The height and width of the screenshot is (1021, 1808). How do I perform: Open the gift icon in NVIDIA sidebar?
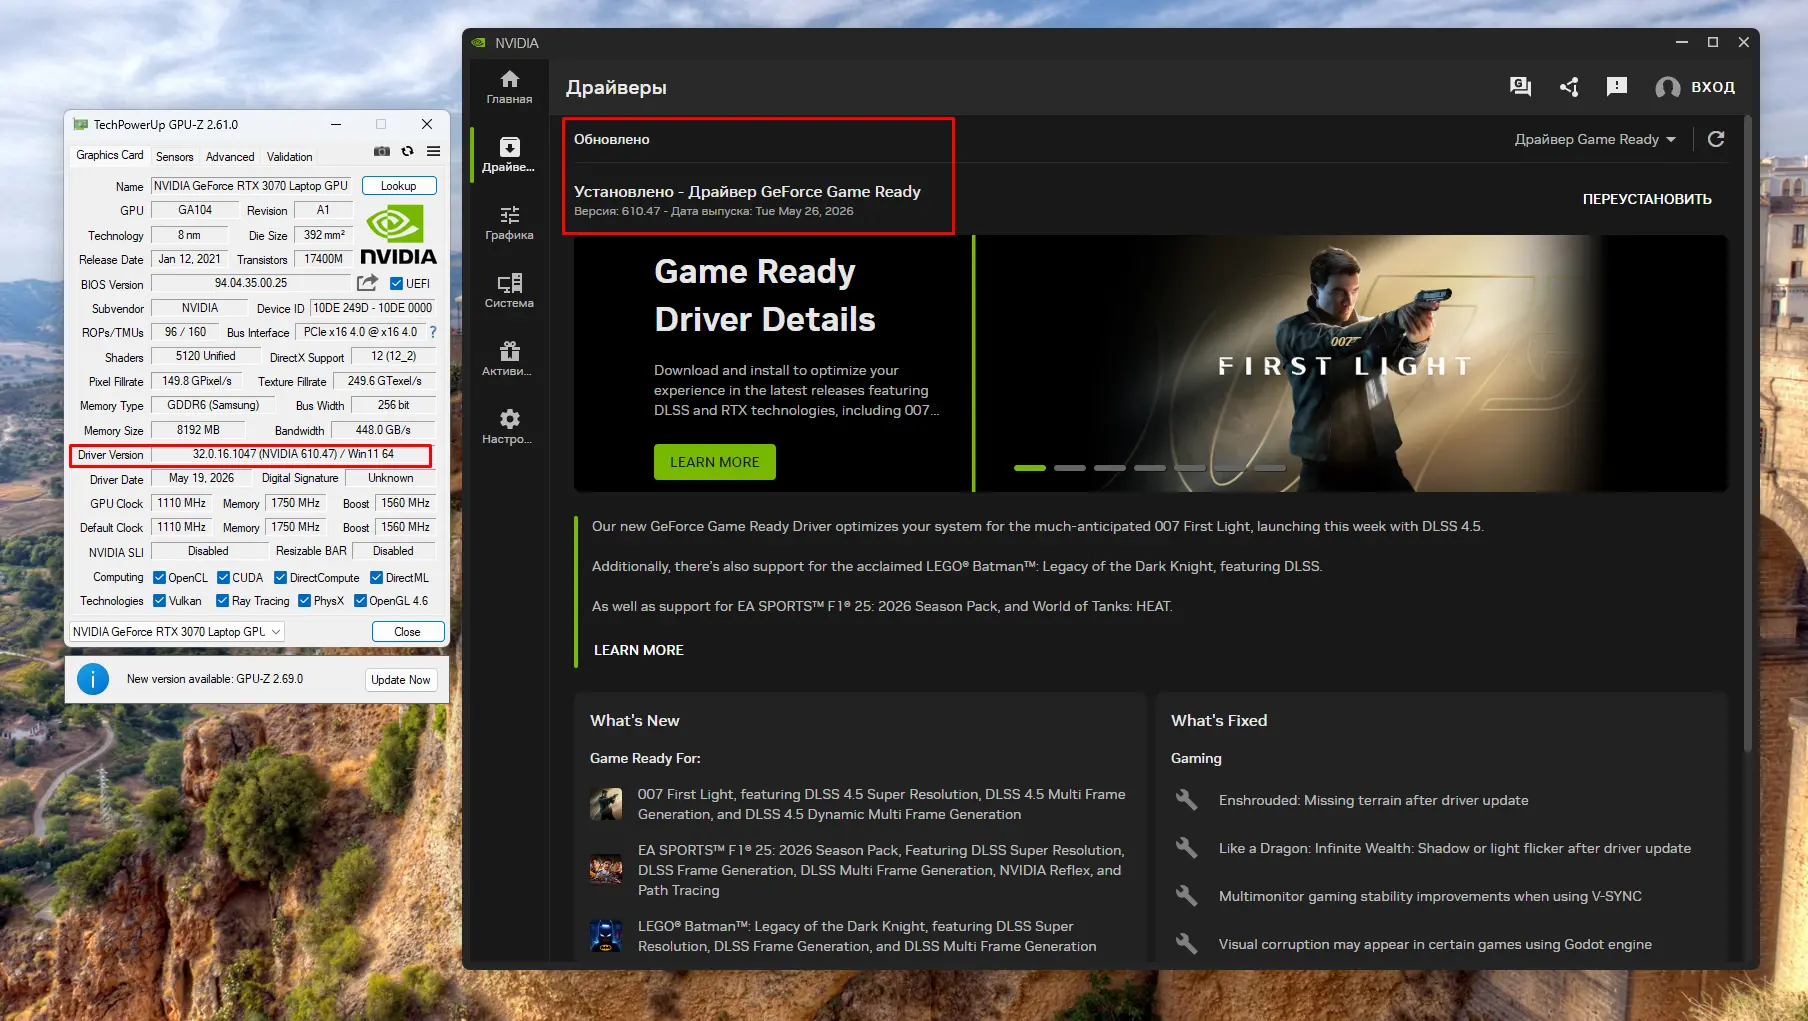pyautogui.click(x=509, y=351)
